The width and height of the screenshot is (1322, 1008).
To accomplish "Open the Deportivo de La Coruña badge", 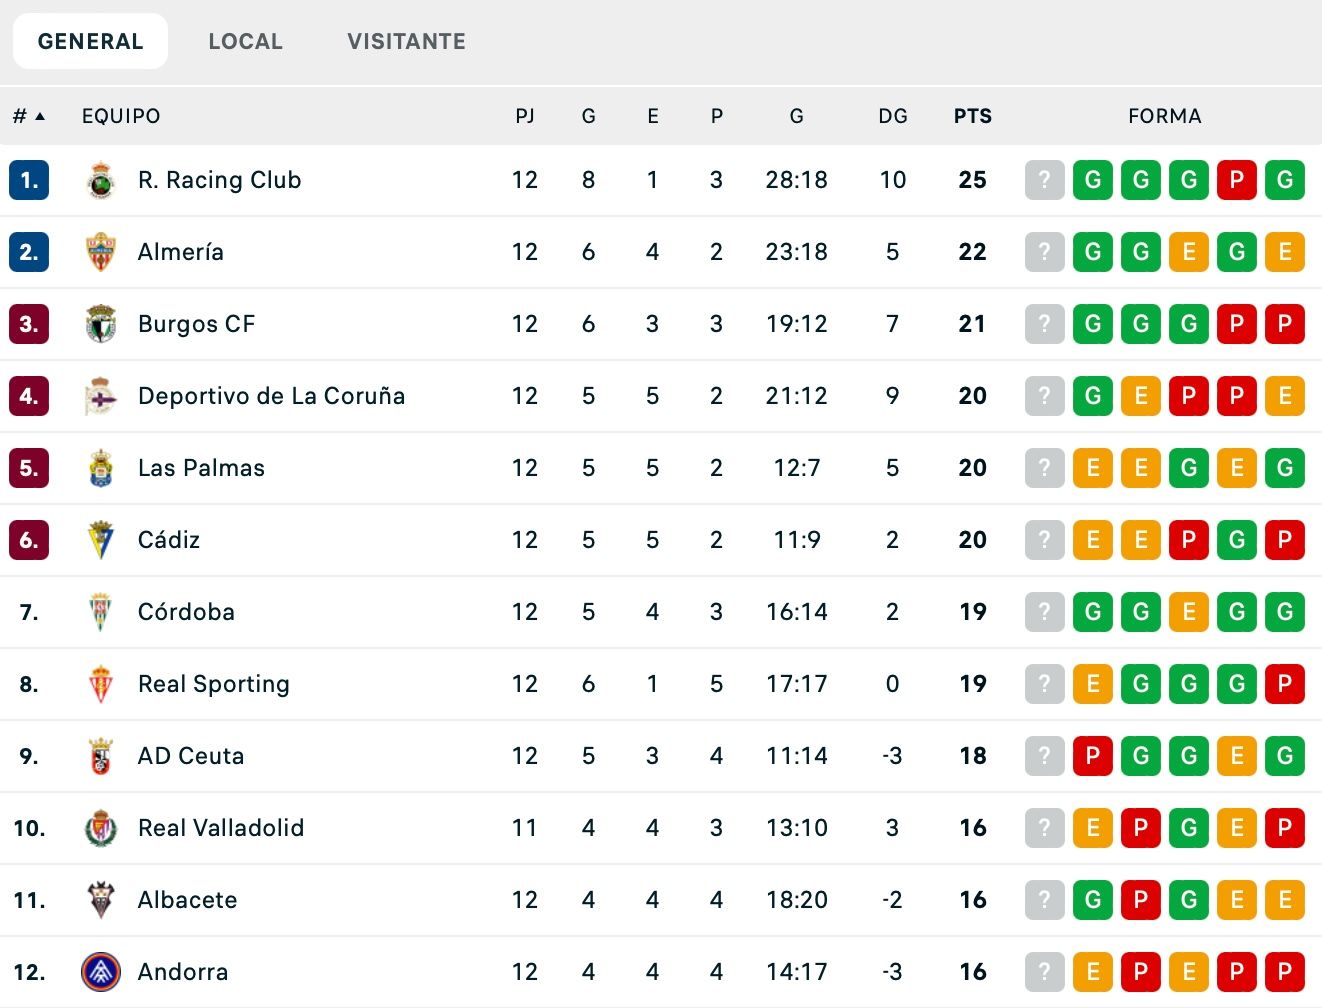I will [99, 396].
